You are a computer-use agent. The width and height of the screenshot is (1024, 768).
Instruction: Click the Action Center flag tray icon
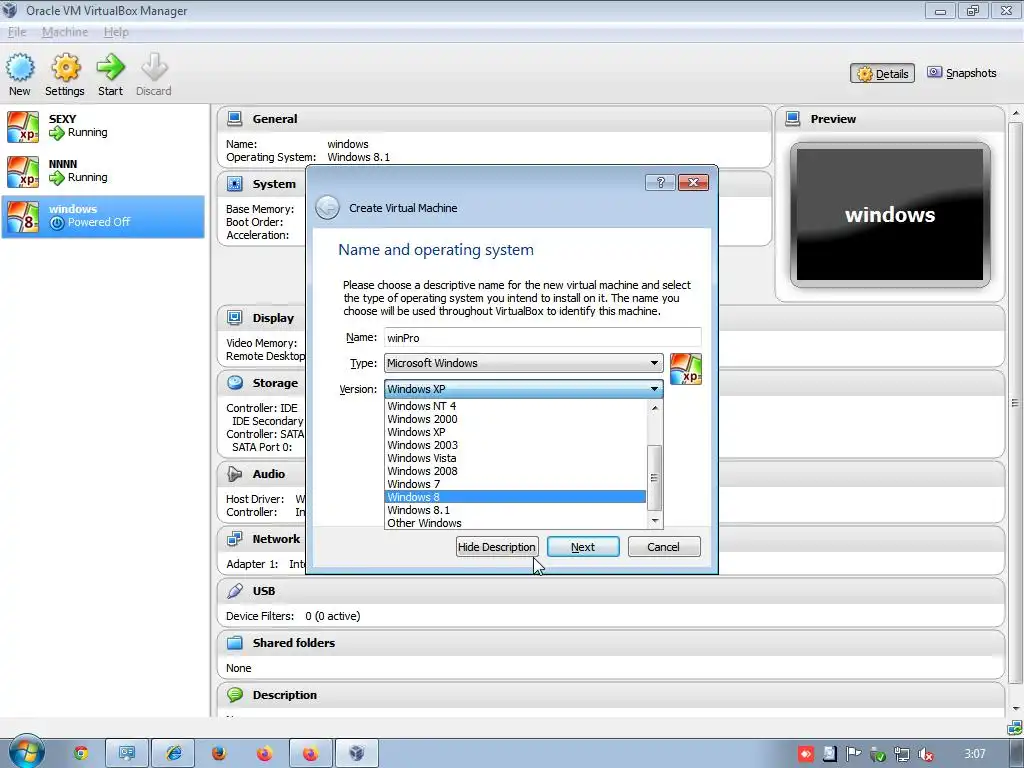854,754
